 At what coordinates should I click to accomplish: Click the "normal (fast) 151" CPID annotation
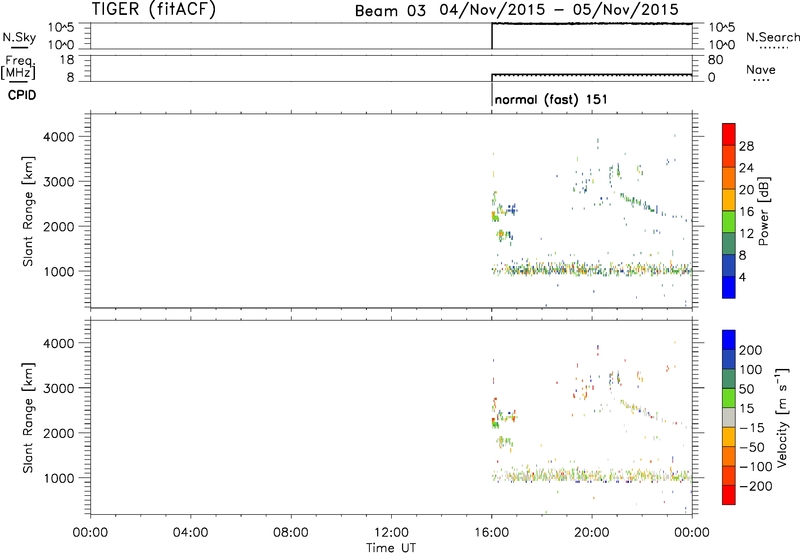[551, 99]
